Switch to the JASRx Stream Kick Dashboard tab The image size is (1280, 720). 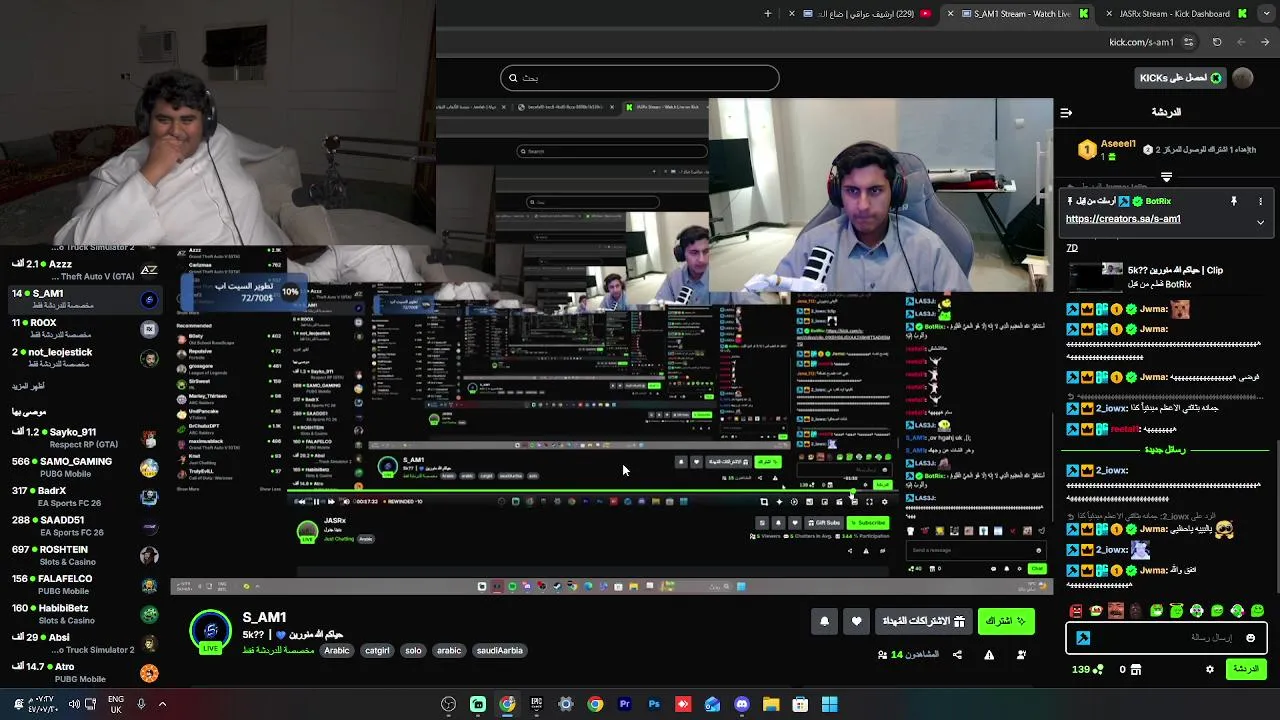pos(1176,14)
